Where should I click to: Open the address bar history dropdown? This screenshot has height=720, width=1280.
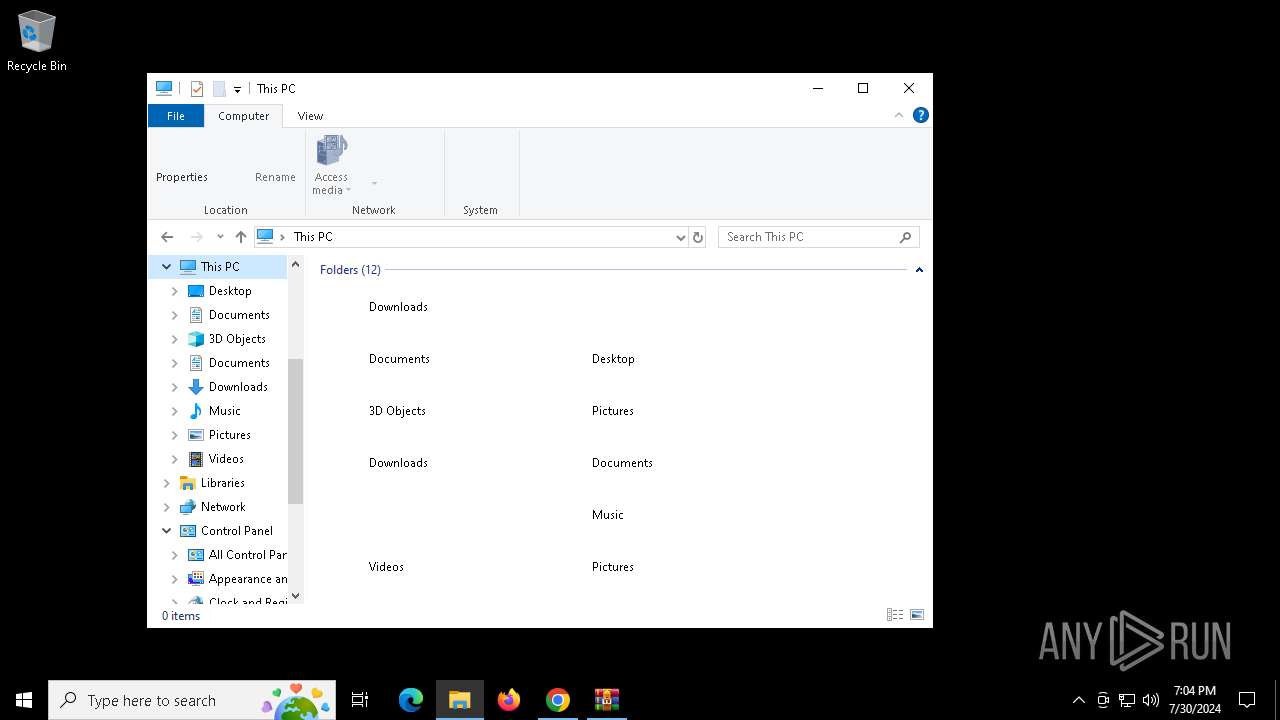click(681, 237)
